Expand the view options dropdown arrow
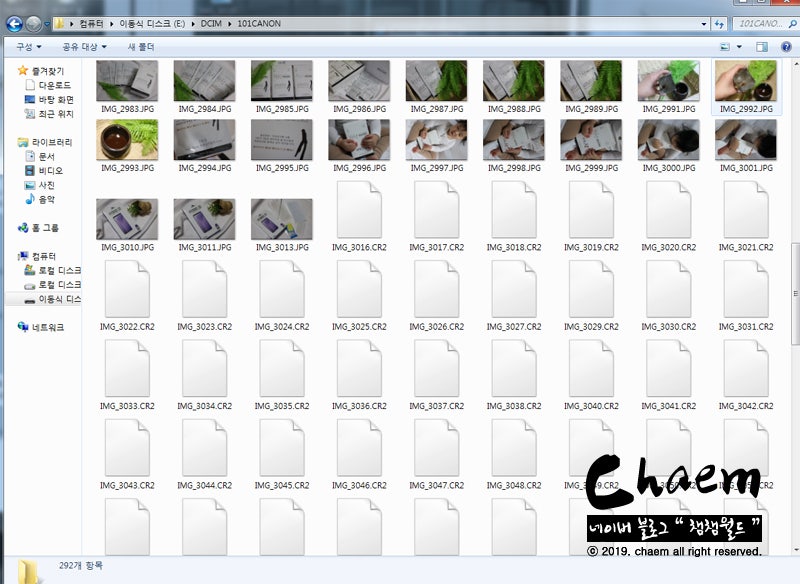Image resolution: width=800 pixels, height=584 pixels. click(739, 46)
